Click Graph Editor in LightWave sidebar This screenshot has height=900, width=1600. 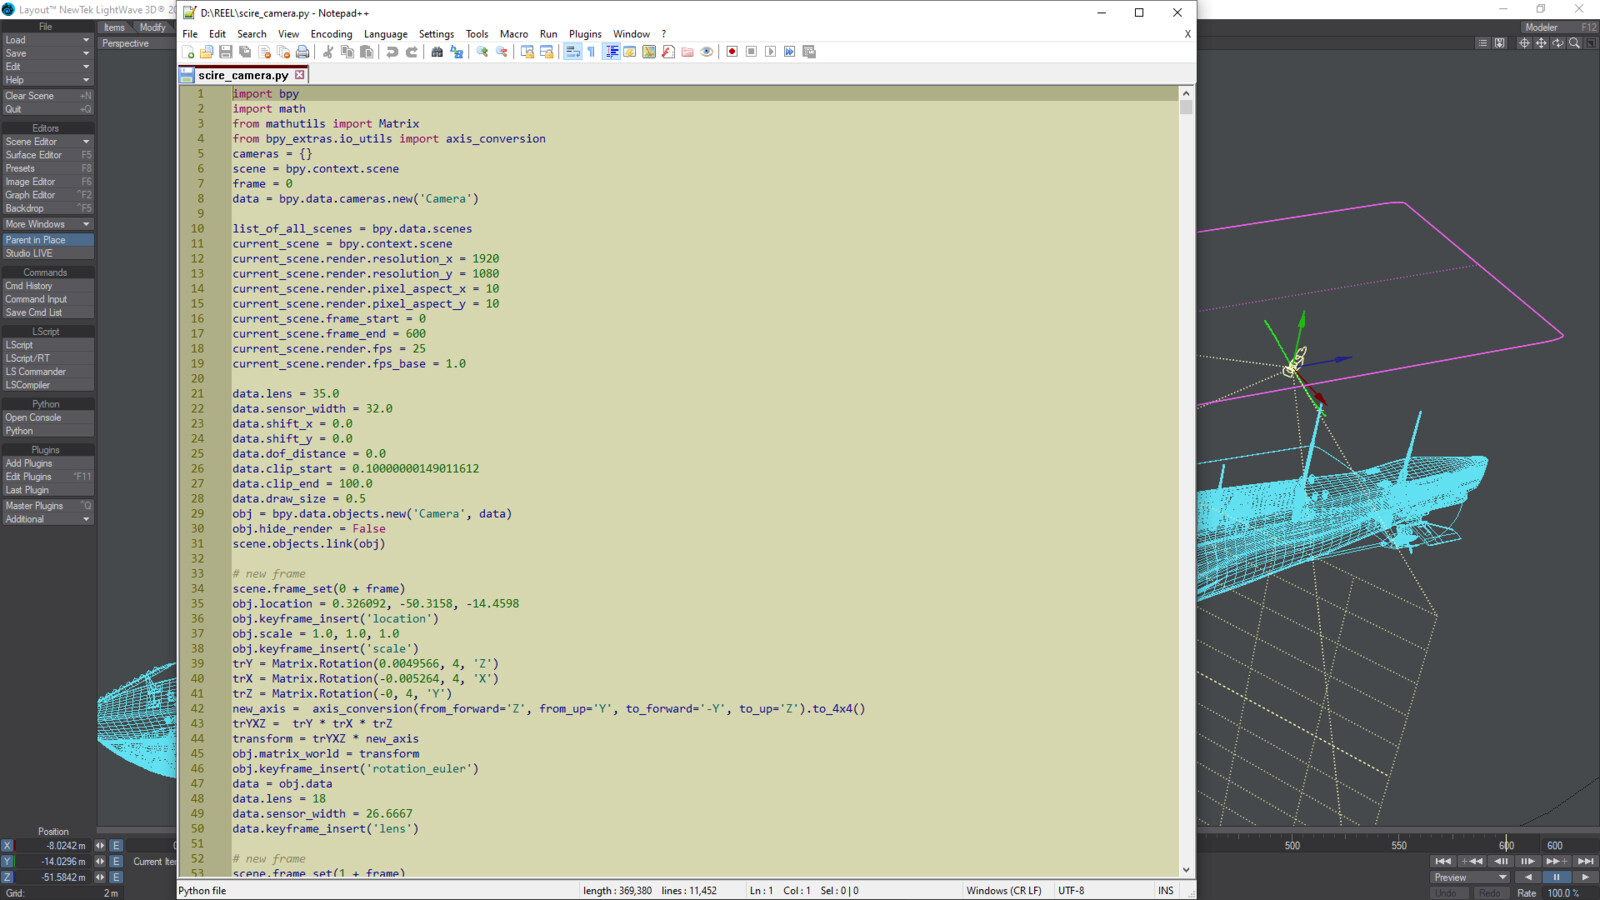(47, 195)
